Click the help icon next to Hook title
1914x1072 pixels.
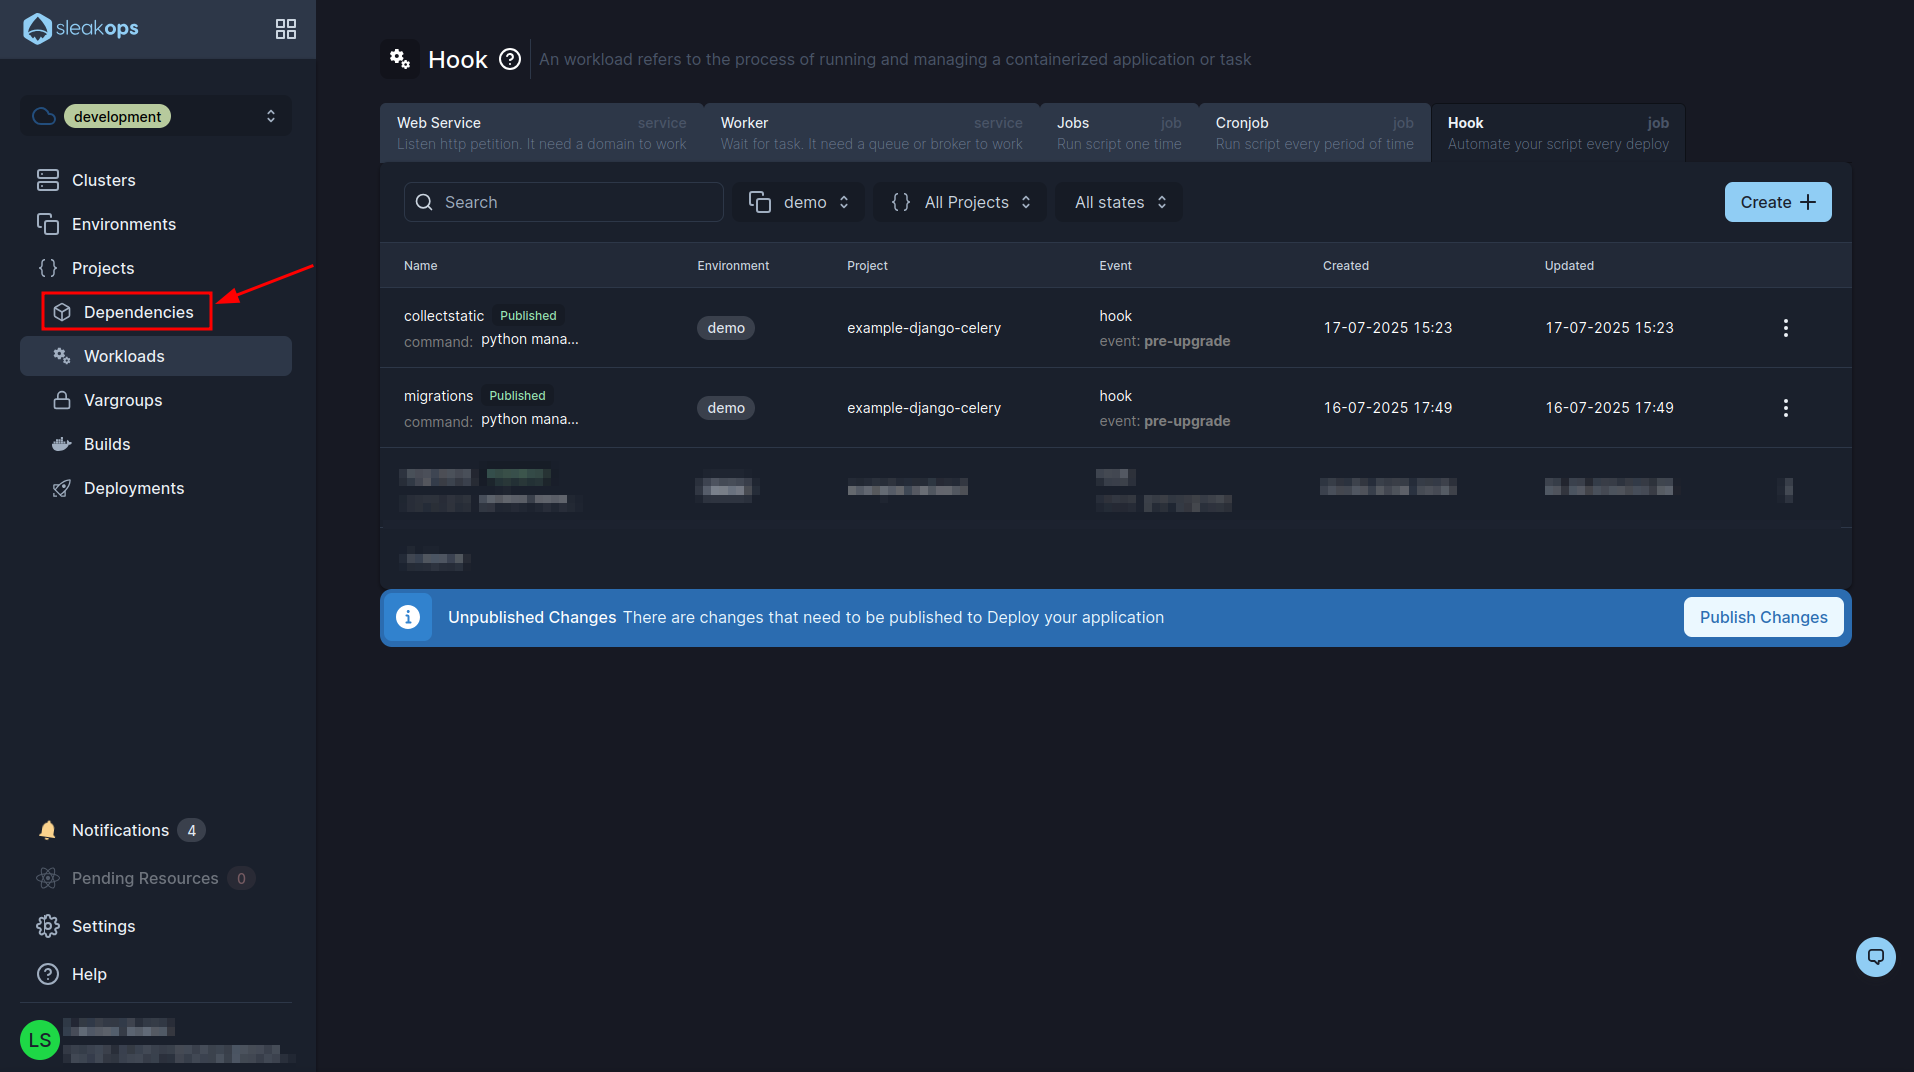pyautogui.click(x=510, y=59)
